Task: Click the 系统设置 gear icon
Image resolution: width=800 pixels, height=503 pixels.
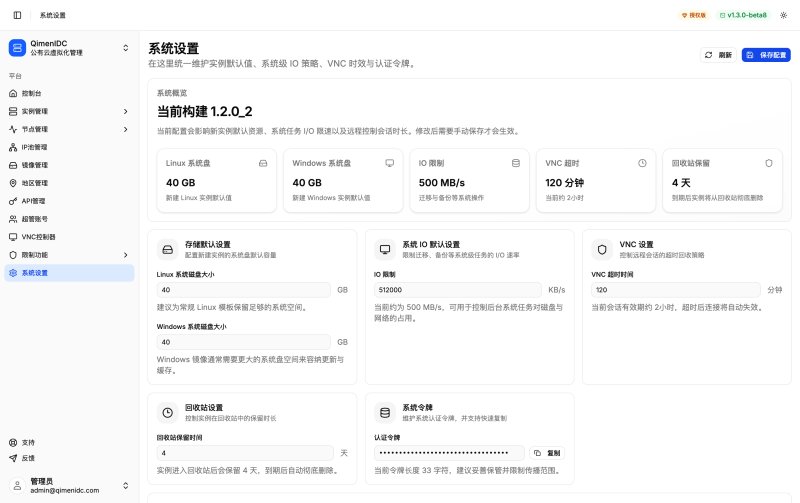Action: (x=13, y=273)
